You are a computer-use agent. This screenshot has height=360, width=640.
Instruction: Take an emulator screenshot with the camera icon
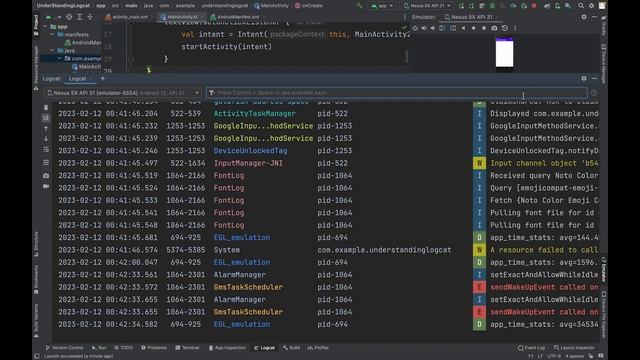tap(494, 28)
